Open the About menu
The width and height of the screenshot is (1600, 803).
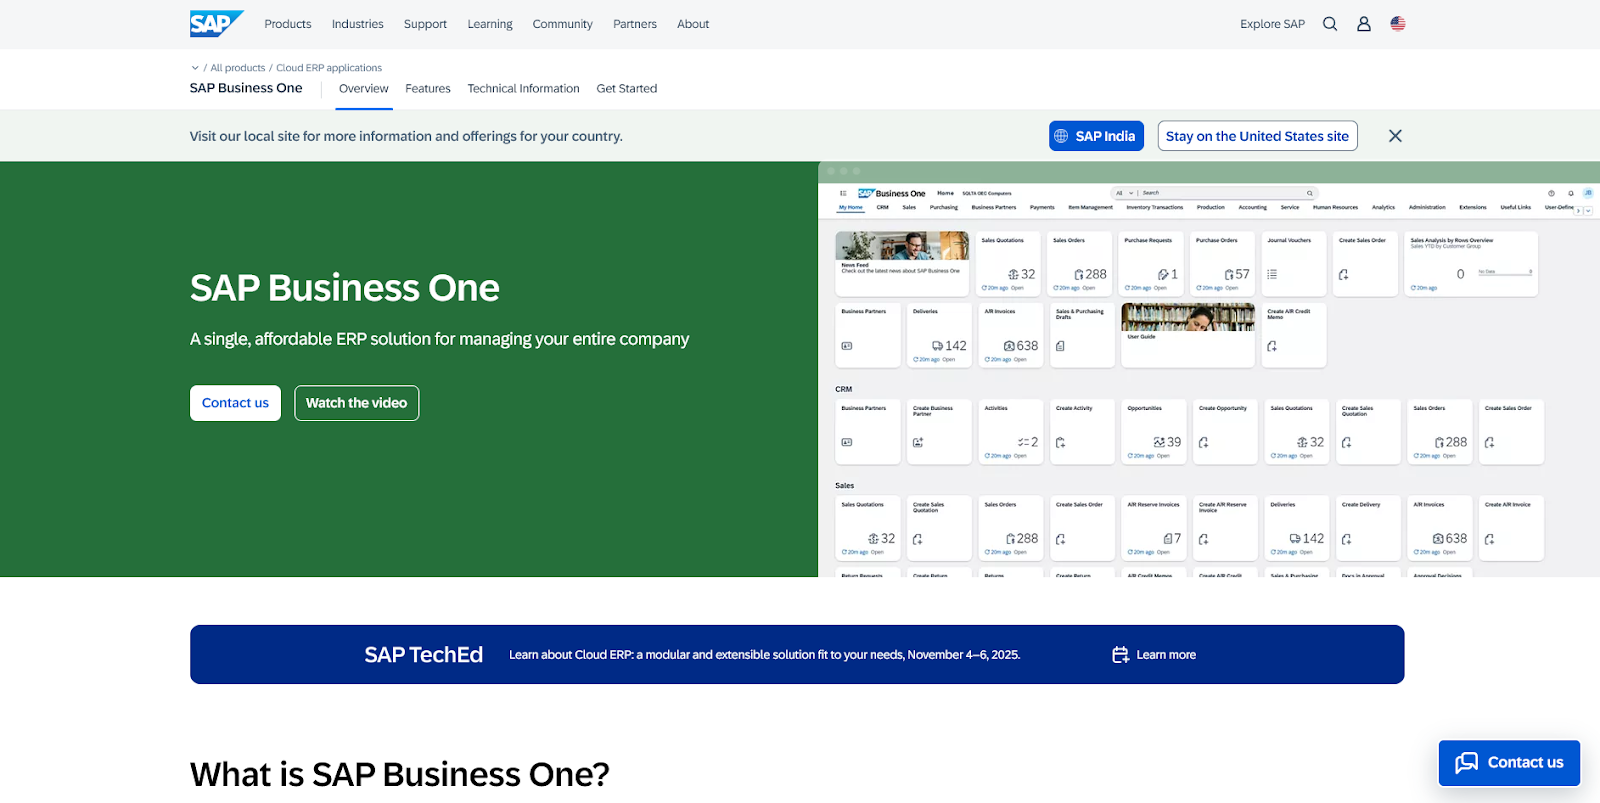[693, 24]
